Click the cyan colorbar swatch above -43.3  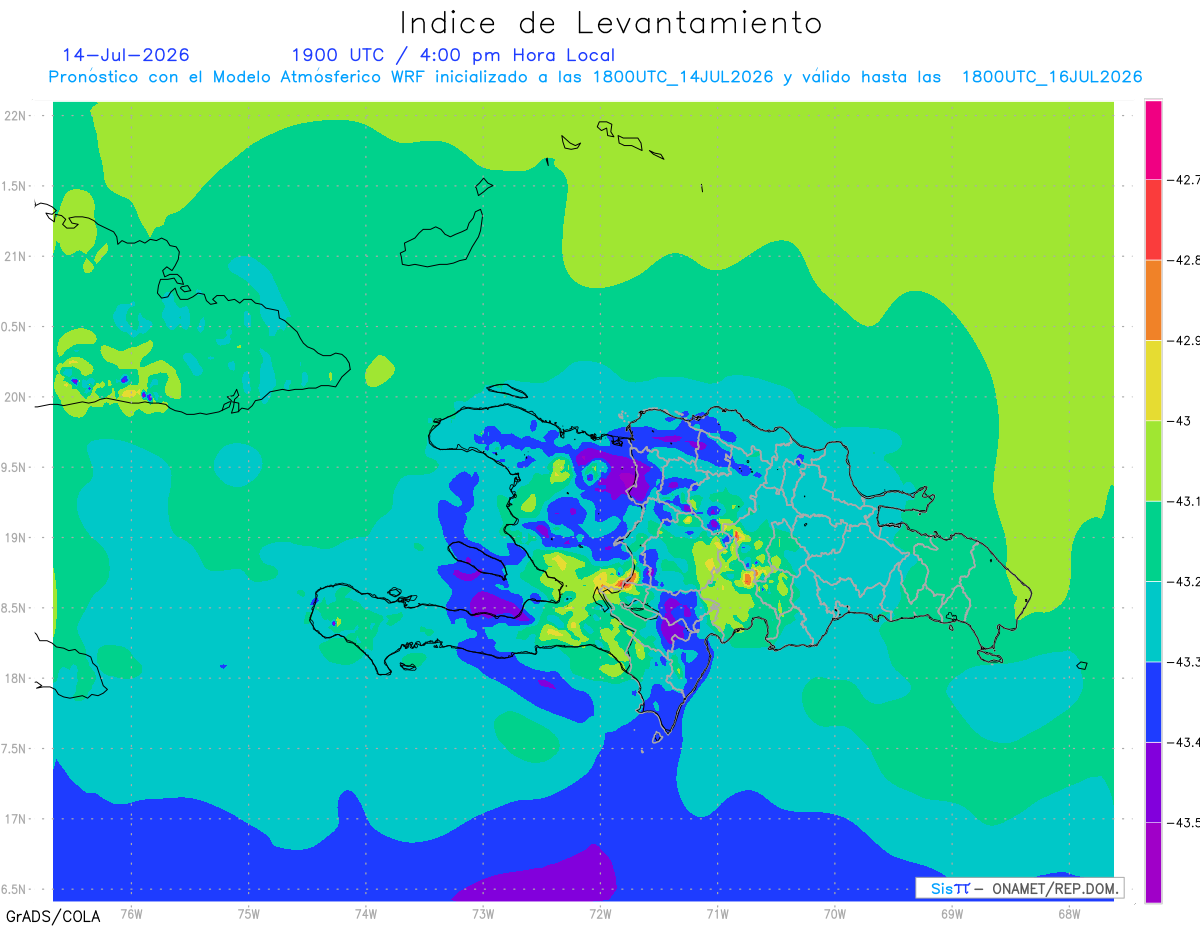1153,621
